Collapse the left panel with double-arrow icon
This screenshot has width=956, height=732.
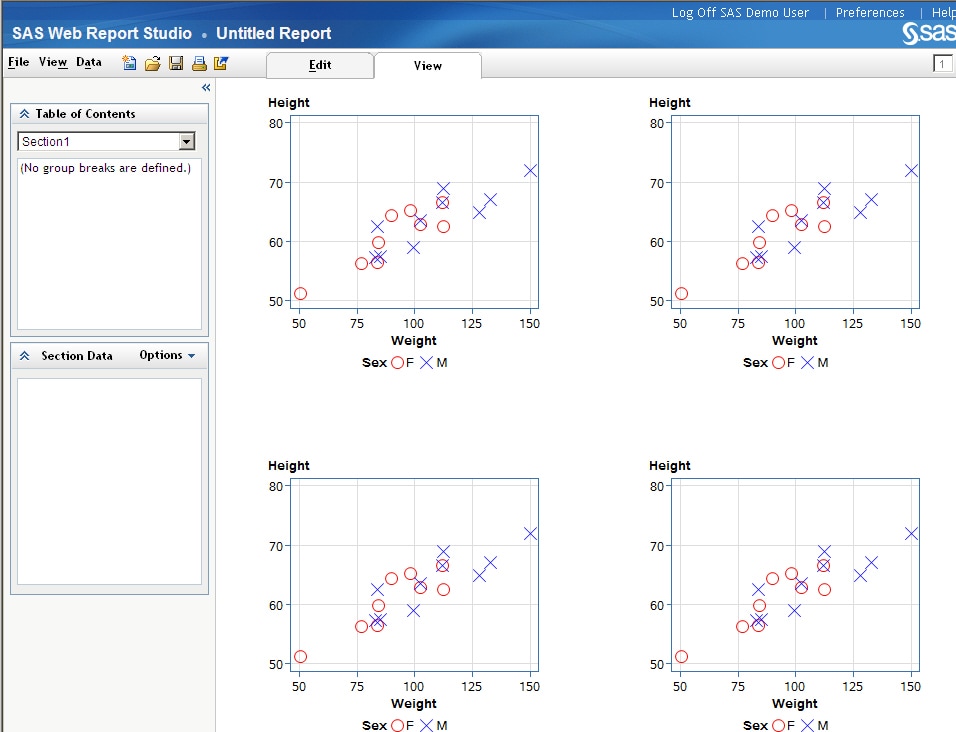(x=206, y=88)
